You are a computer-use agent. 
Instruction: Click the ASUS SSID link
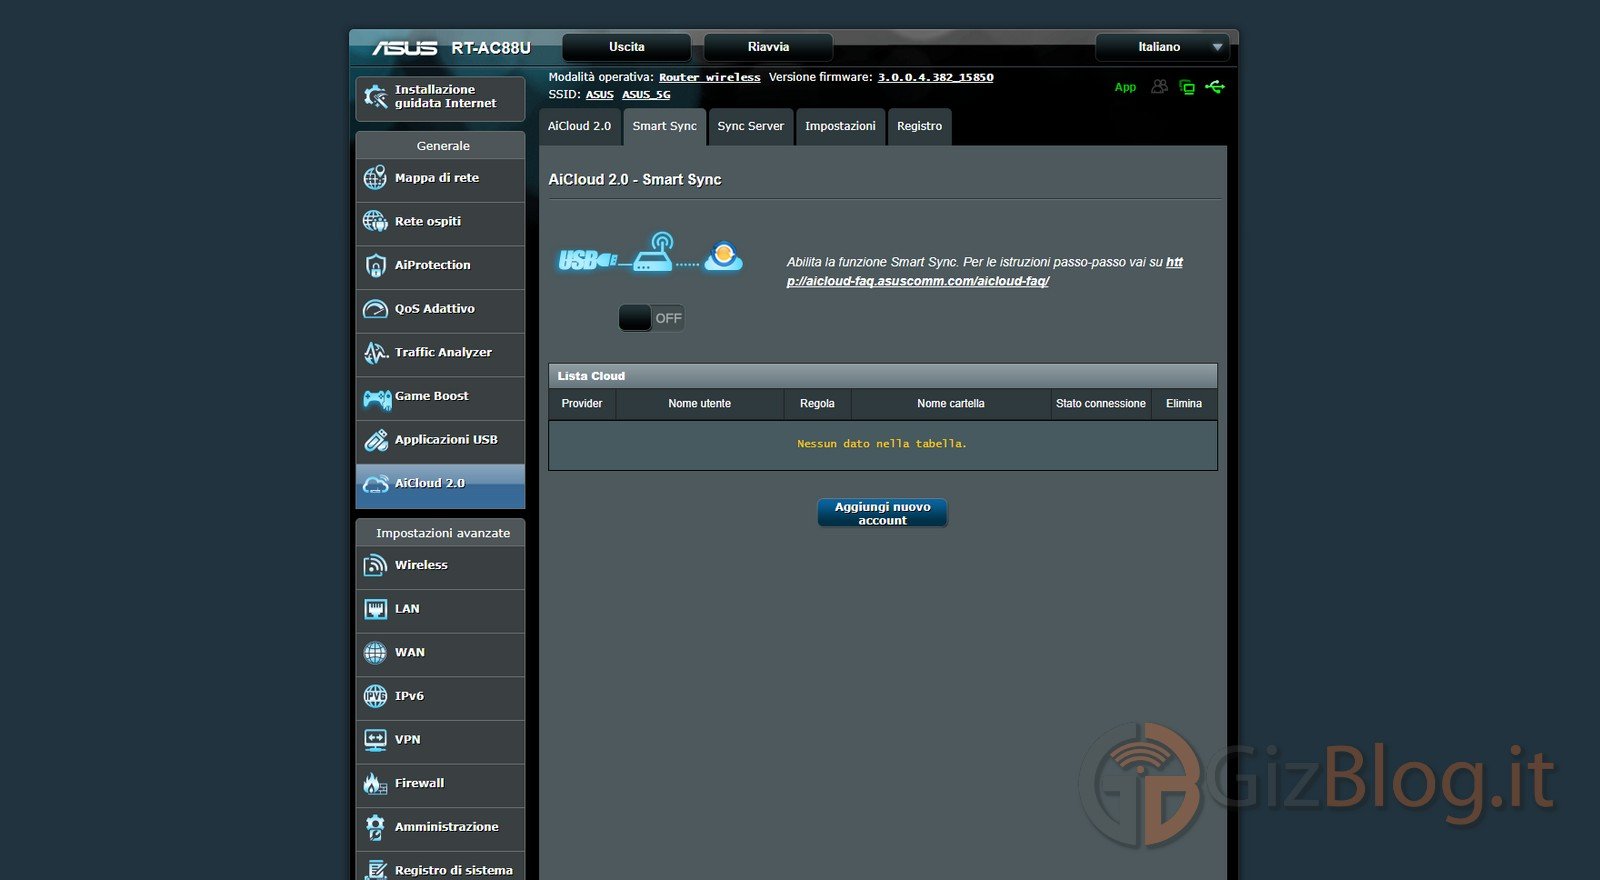tap(600, 95)
